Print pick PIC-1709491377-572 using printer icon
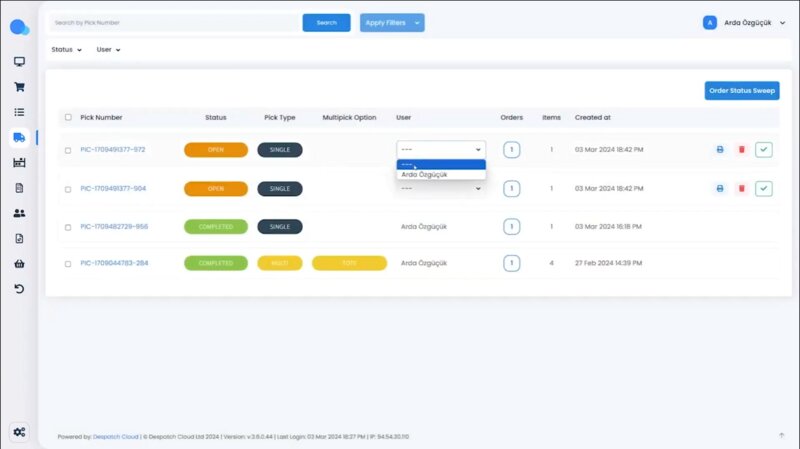Screen dimensions: 800x449 tap(719, 149)
